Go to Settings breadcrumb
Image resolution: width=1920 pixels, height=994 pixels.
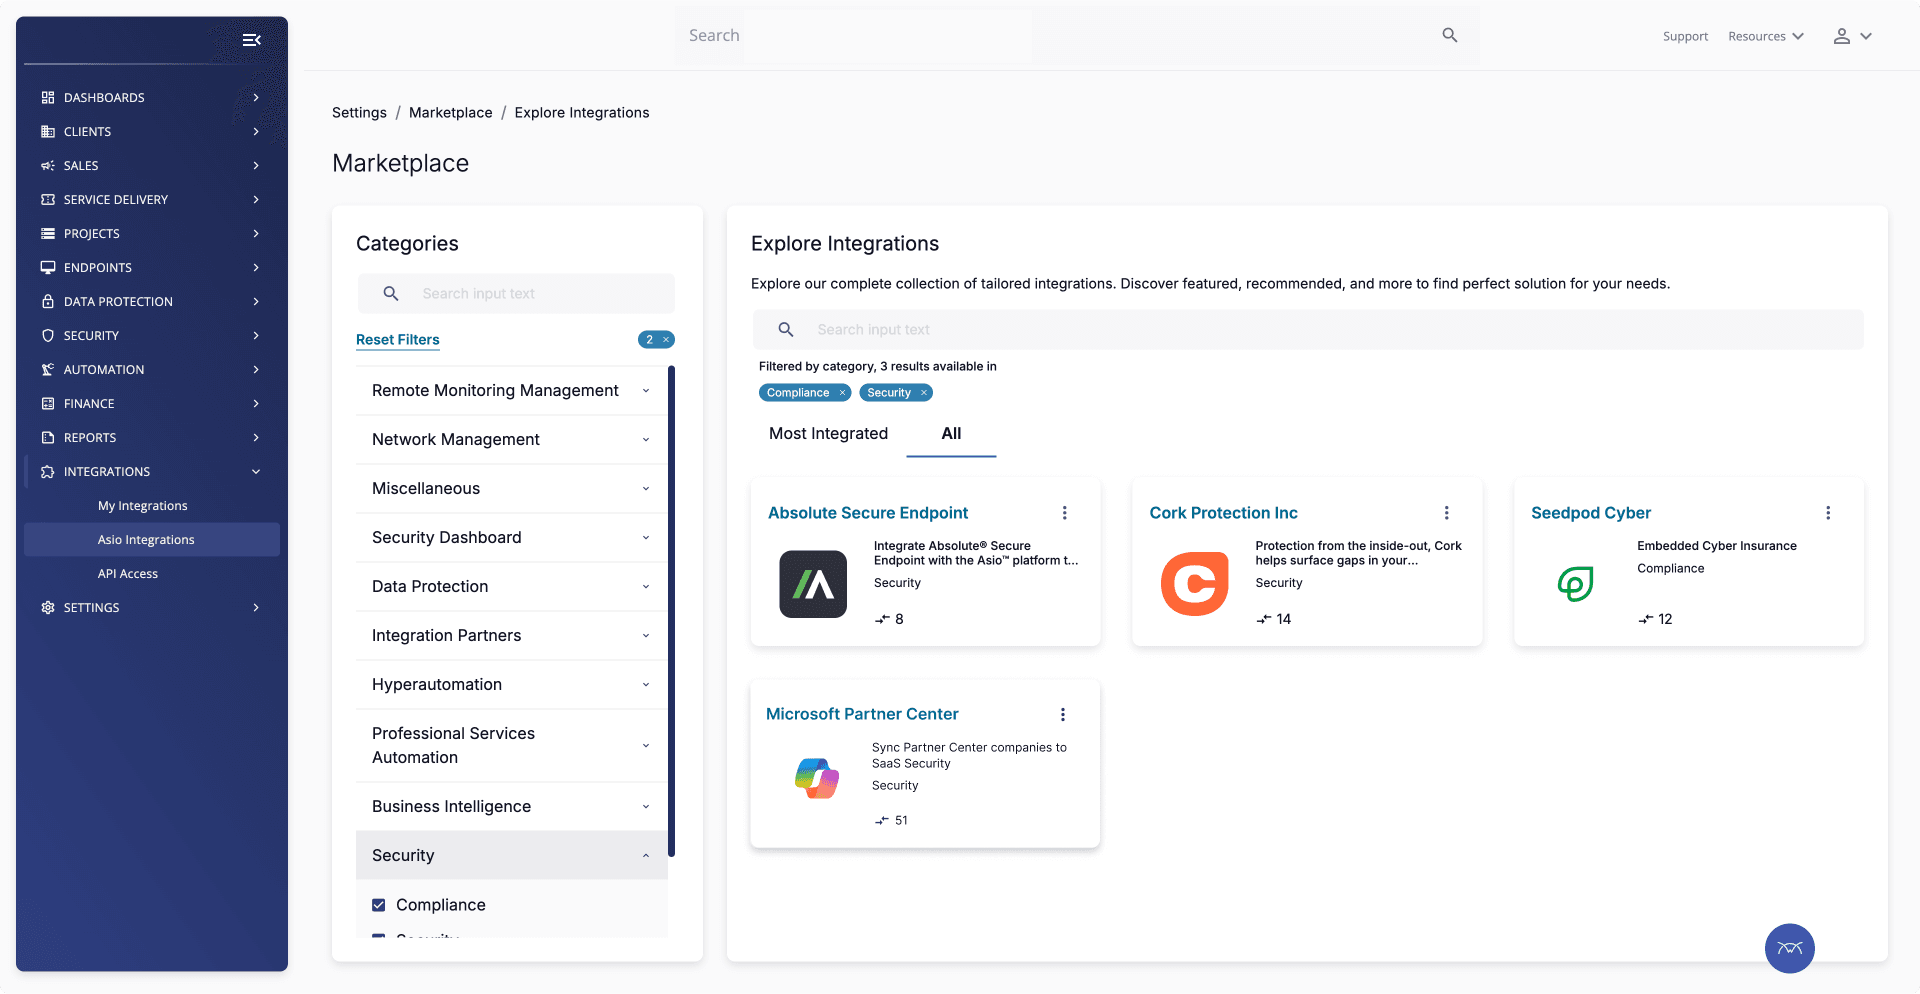click(x=359, y=113)
